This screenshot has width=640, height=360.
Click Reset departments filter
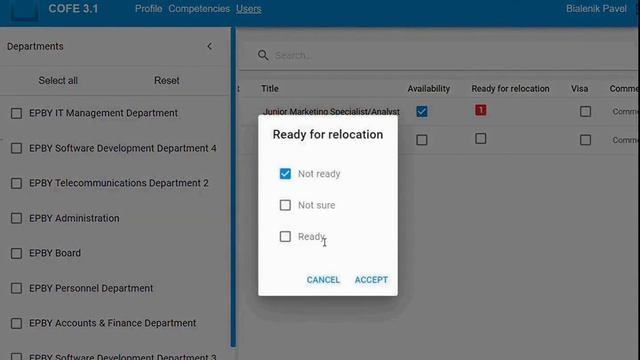point(167,80)
